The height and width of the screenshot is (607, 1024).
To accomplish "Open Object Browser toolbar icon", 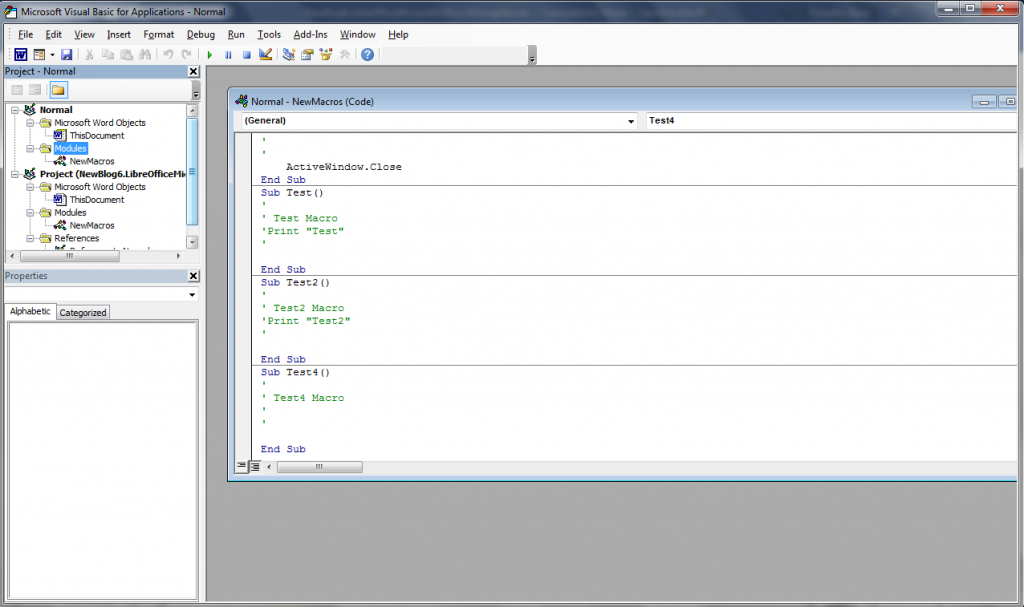I will [x=326, y=54].
